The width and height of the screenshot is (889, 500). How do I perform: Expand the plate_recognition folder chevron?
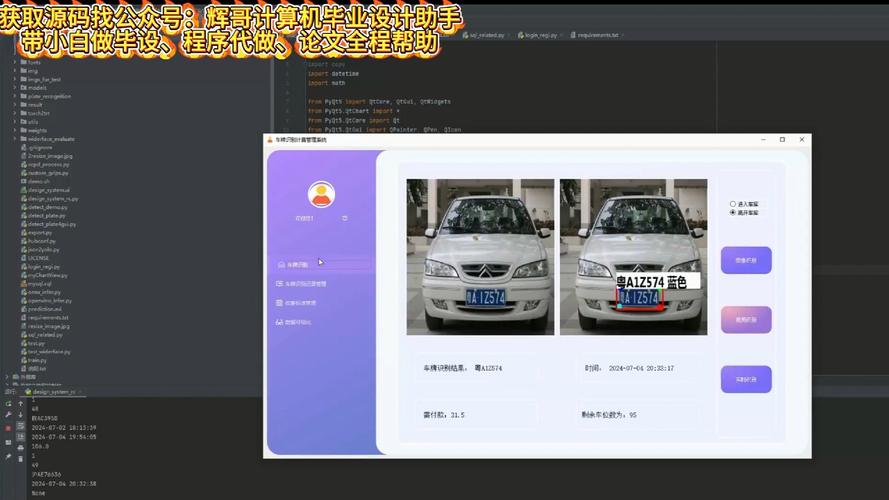15,96
